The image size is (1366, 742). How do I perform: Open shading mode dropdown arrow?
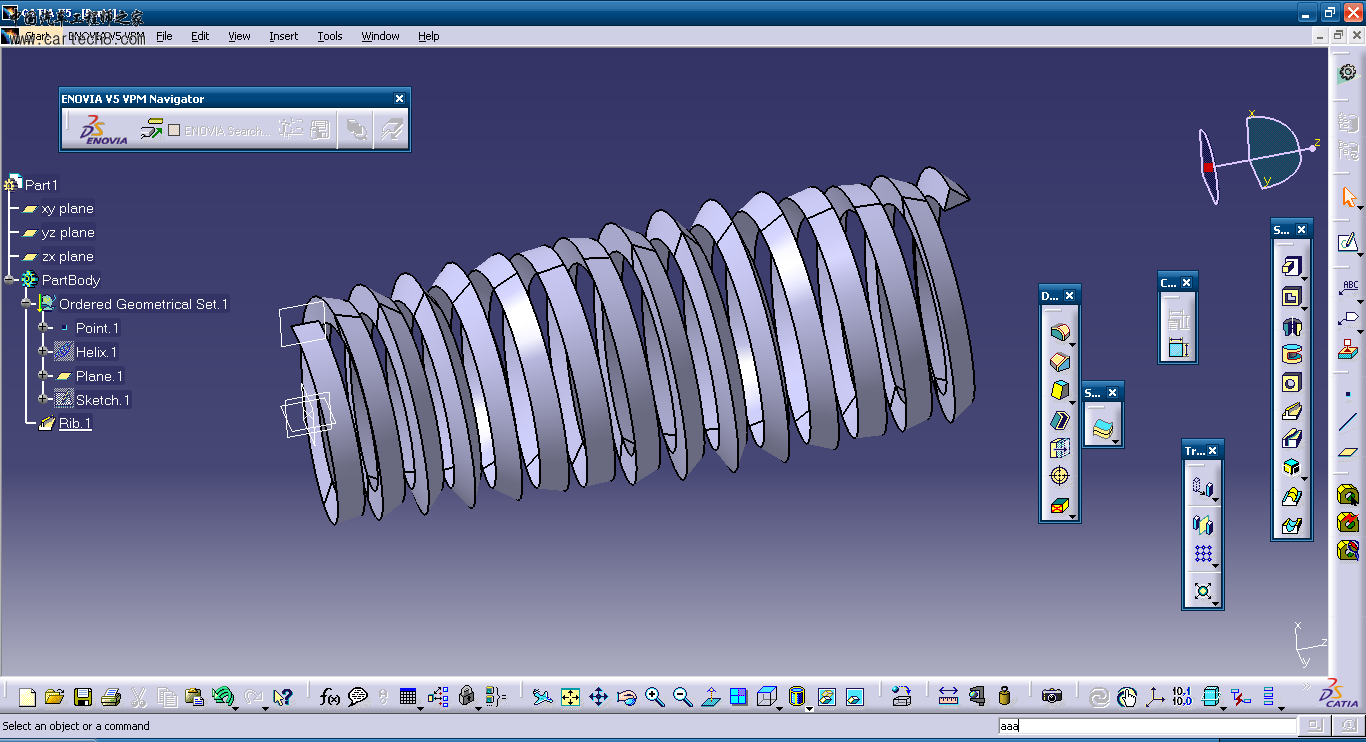[x=809, y=707]
